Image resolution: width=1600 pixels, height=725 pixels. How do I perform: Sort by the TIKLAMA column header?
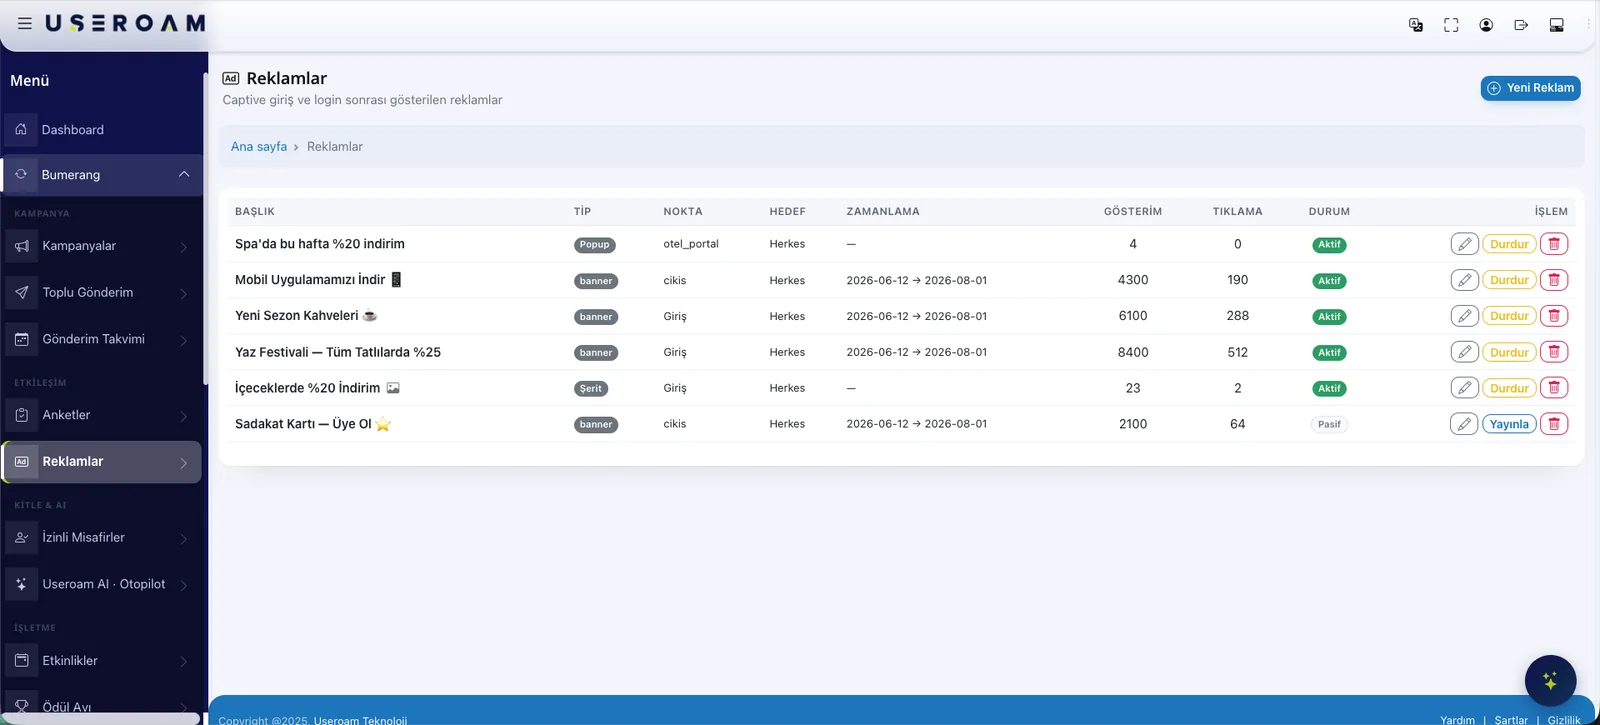tap(1238, 212)
